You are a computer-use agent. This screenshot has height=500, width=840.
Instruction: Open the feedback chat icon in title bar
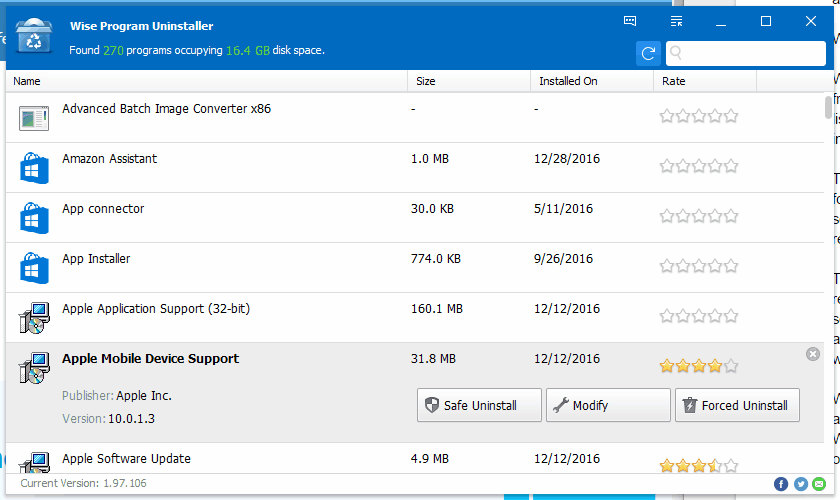pyautogui.click(x=630, y=21)
